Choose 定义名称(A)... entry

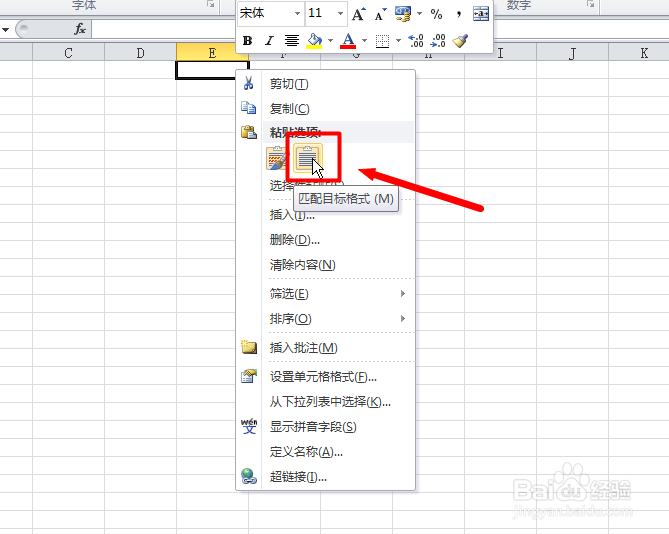[x=326, y=452]
